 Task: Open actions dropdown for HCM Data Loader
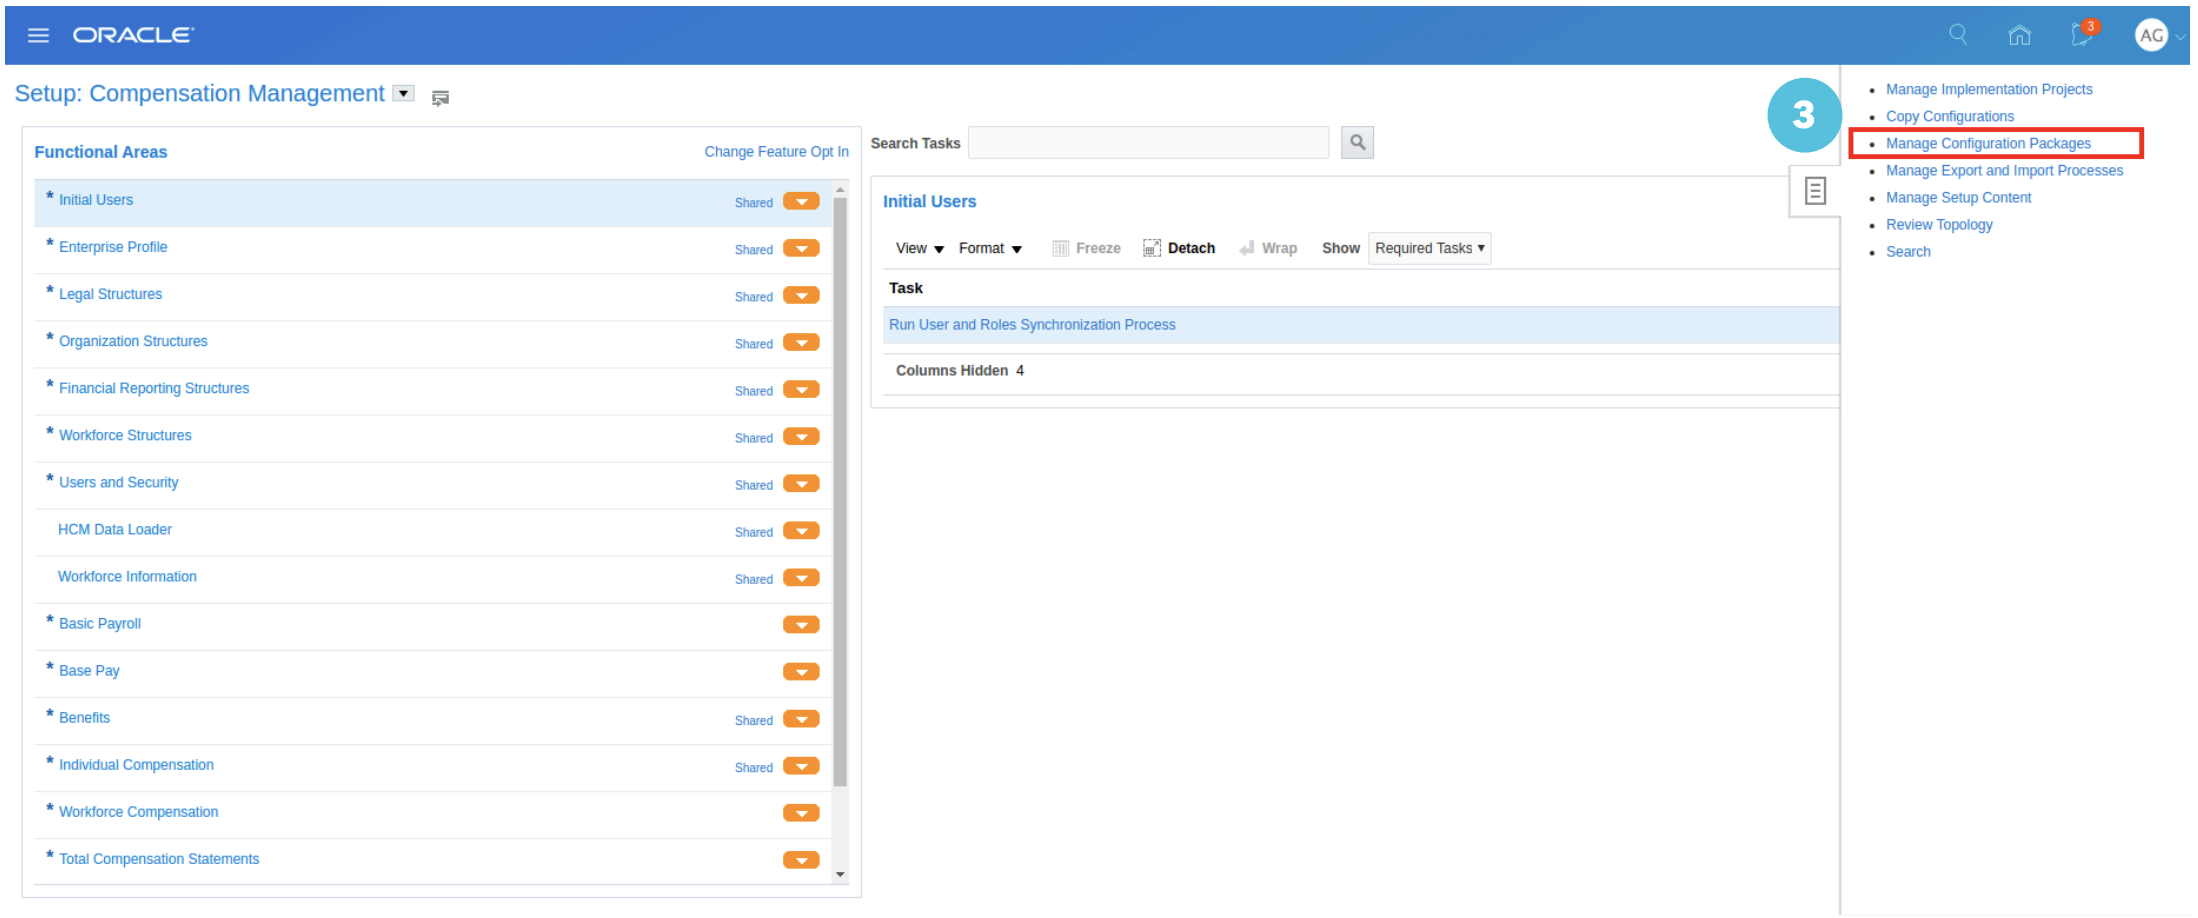coord(801,530)
